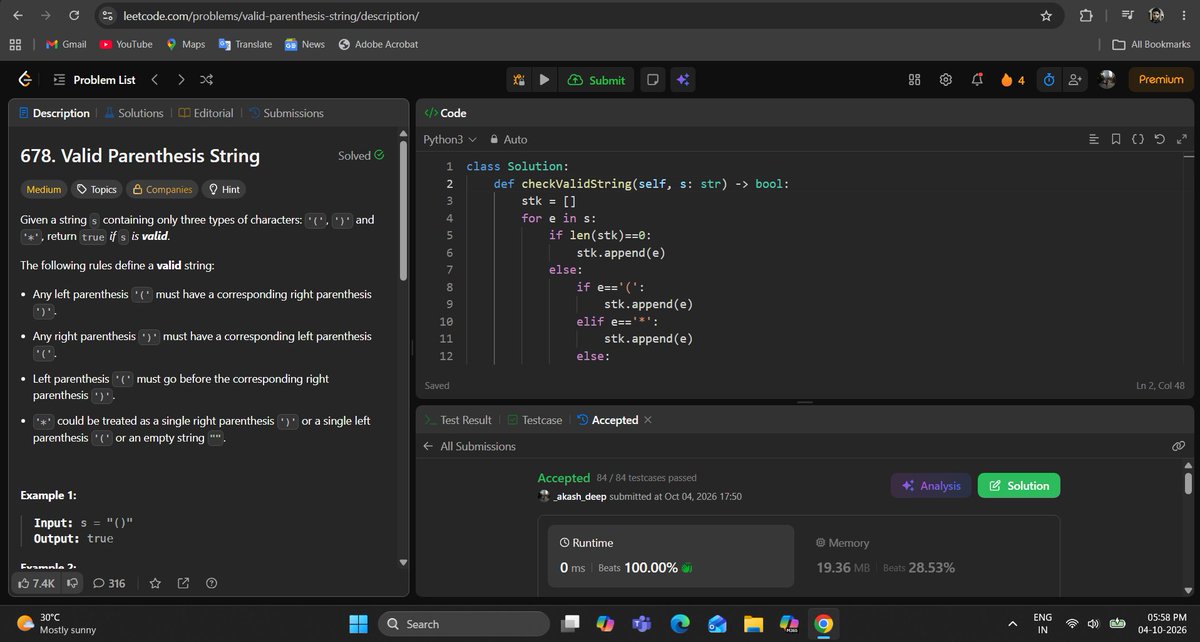Open LeetCode settings gear
This screenshot has width=1200, height=642.
[945, 80]
